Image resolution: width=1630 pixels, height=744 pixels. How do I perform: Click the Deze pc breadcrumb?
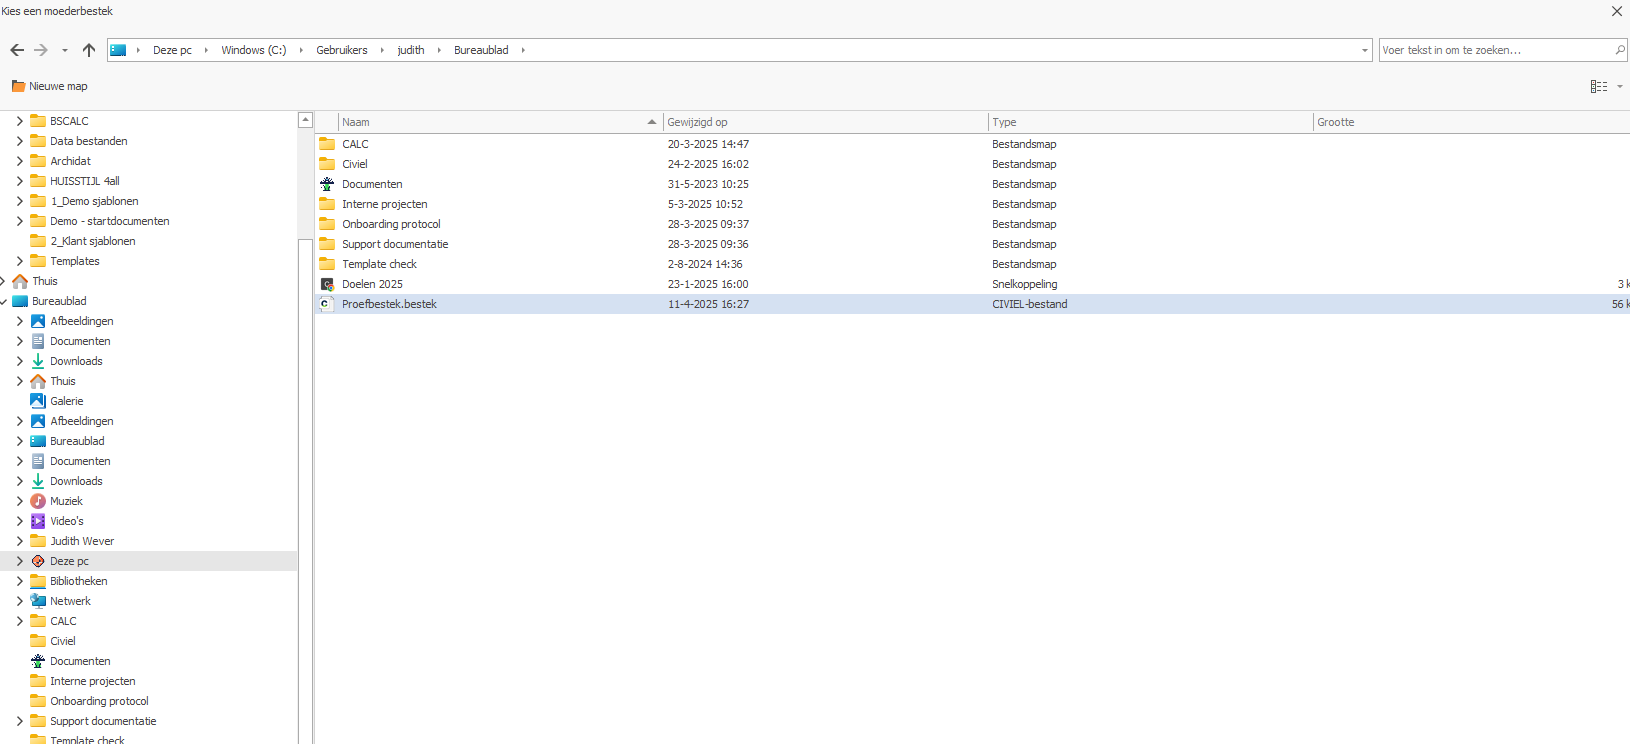tap(172, 50)
